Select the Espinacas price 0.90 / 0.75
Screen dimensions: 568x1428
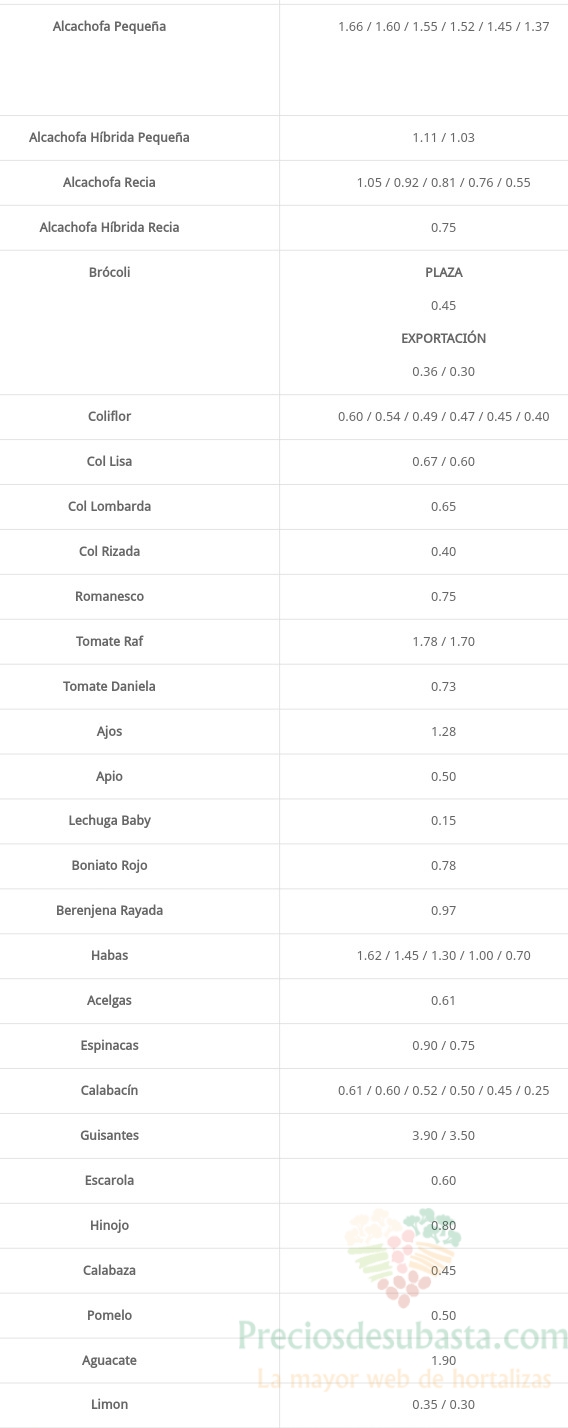click(443, 1045)
